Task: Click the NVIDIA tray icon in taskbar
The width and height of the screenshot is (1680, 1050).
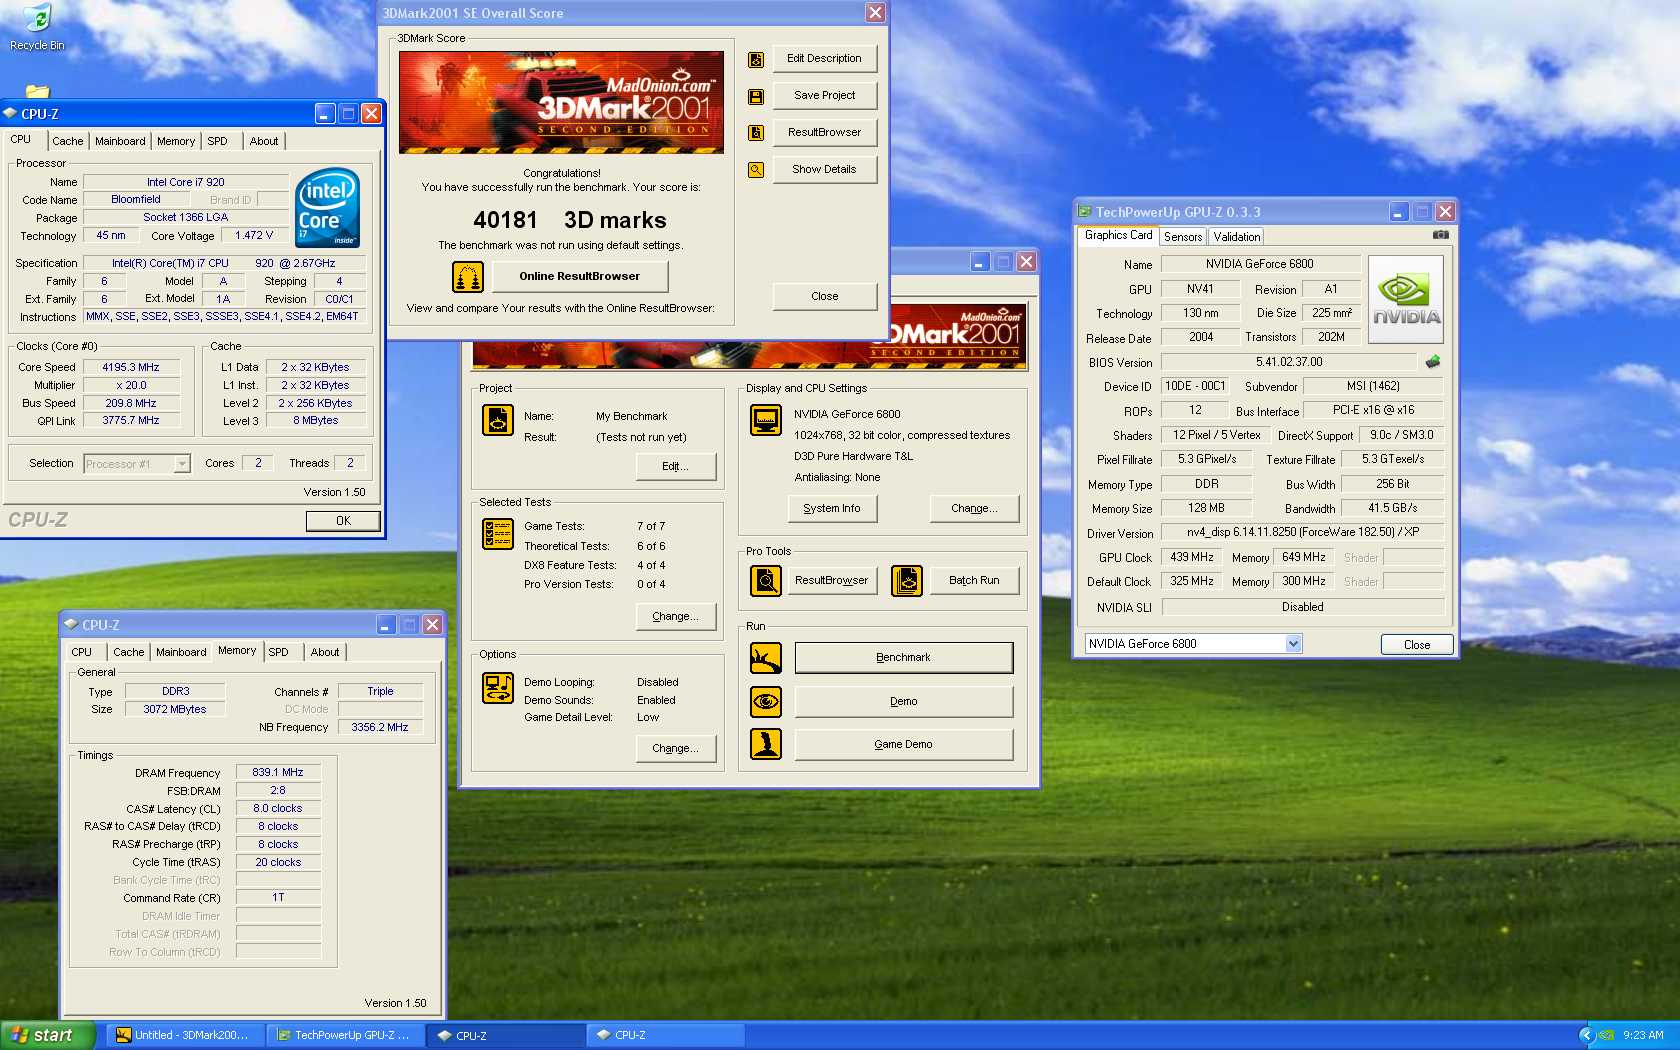Action: 1607,1035
